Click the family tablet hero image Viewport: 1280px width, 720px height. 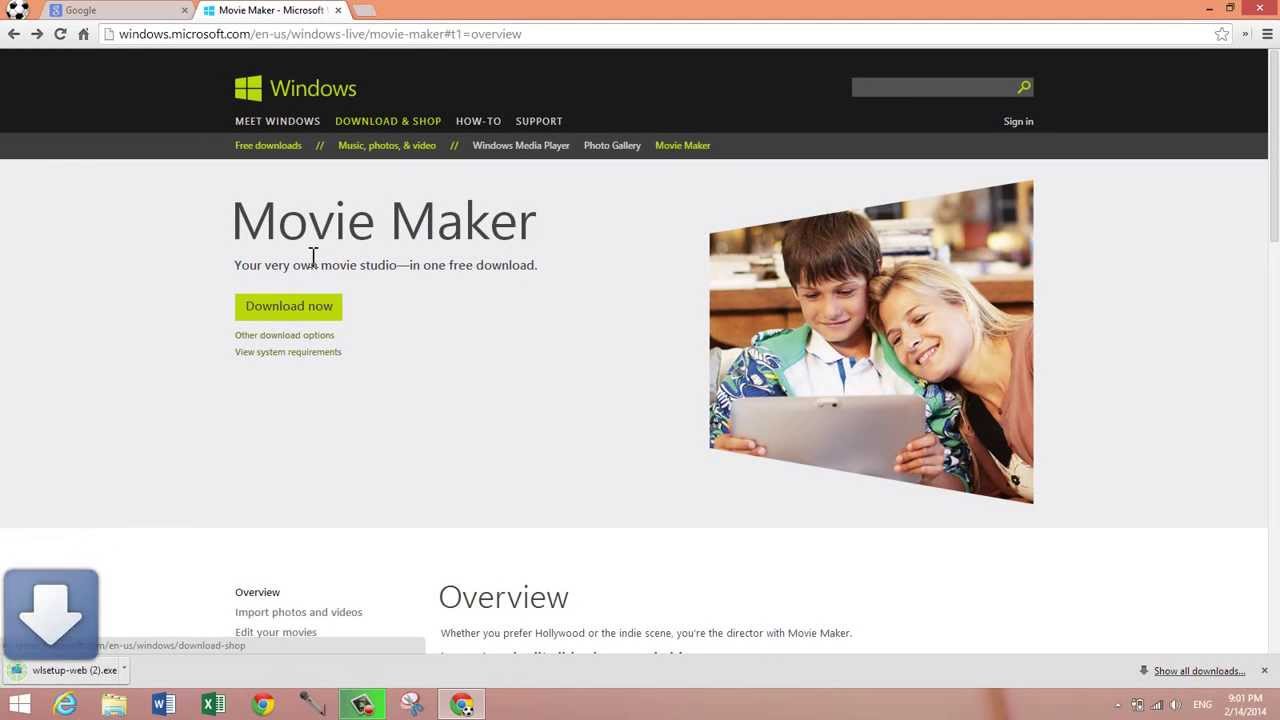(x=871, y=342)
